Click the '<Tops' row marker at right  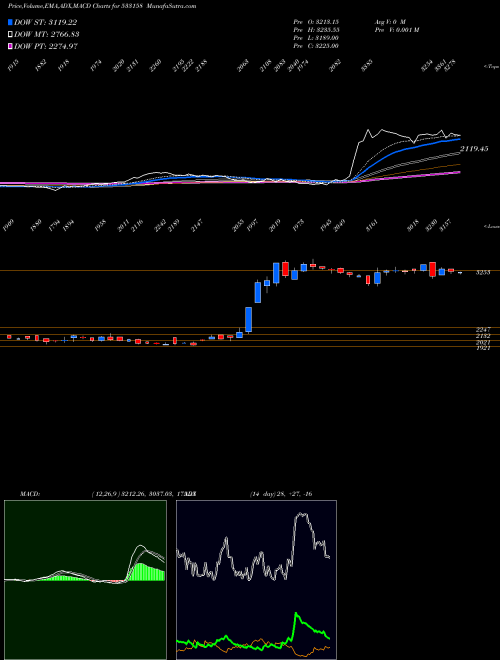(491, 67)
